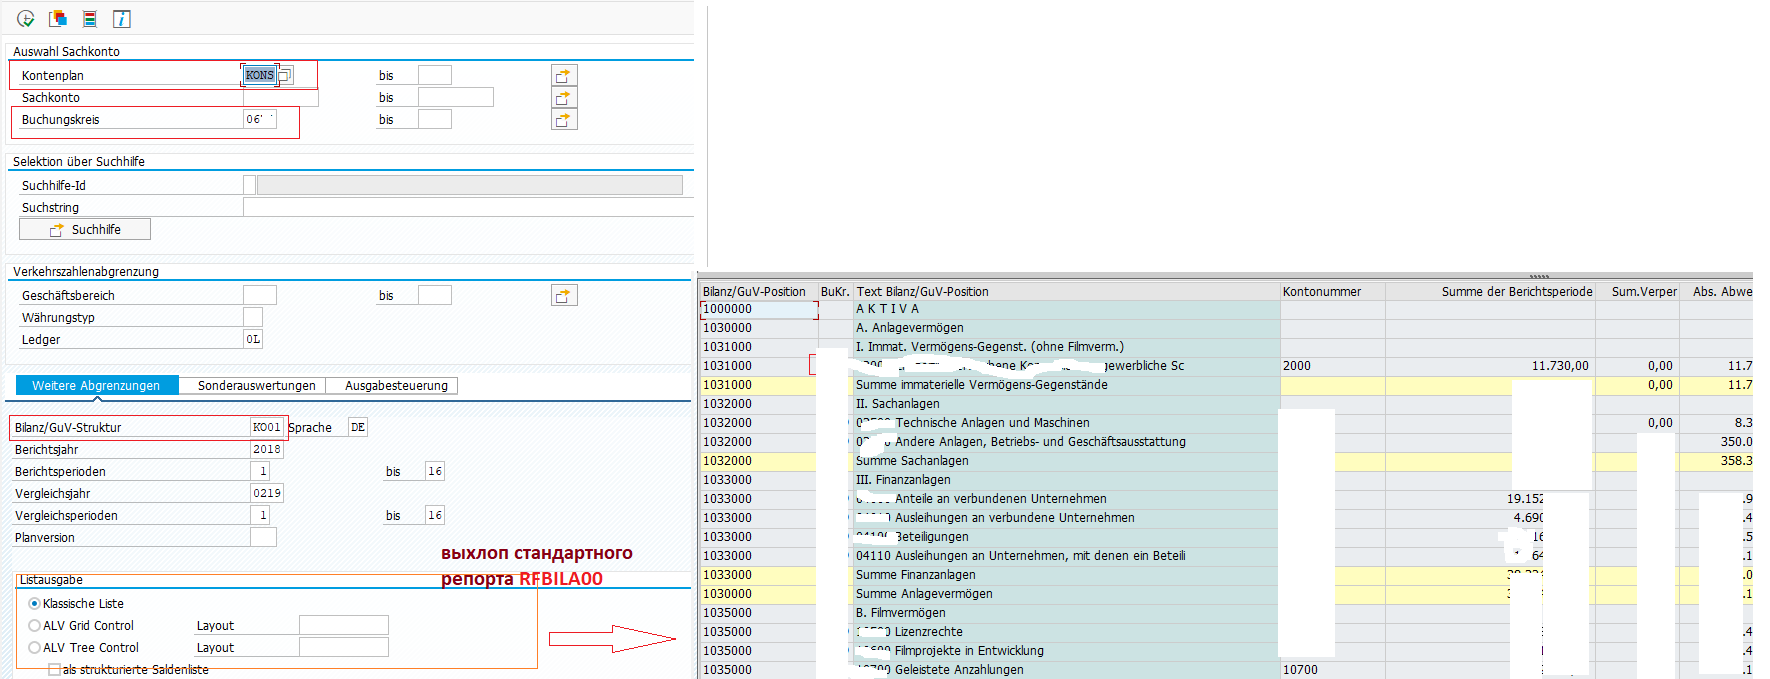Image resolution: width=1770 pixels, height=679 pixels.
Task: Open multiple selection for Geschäftsbereich
Action: click(x=564, y=296)
